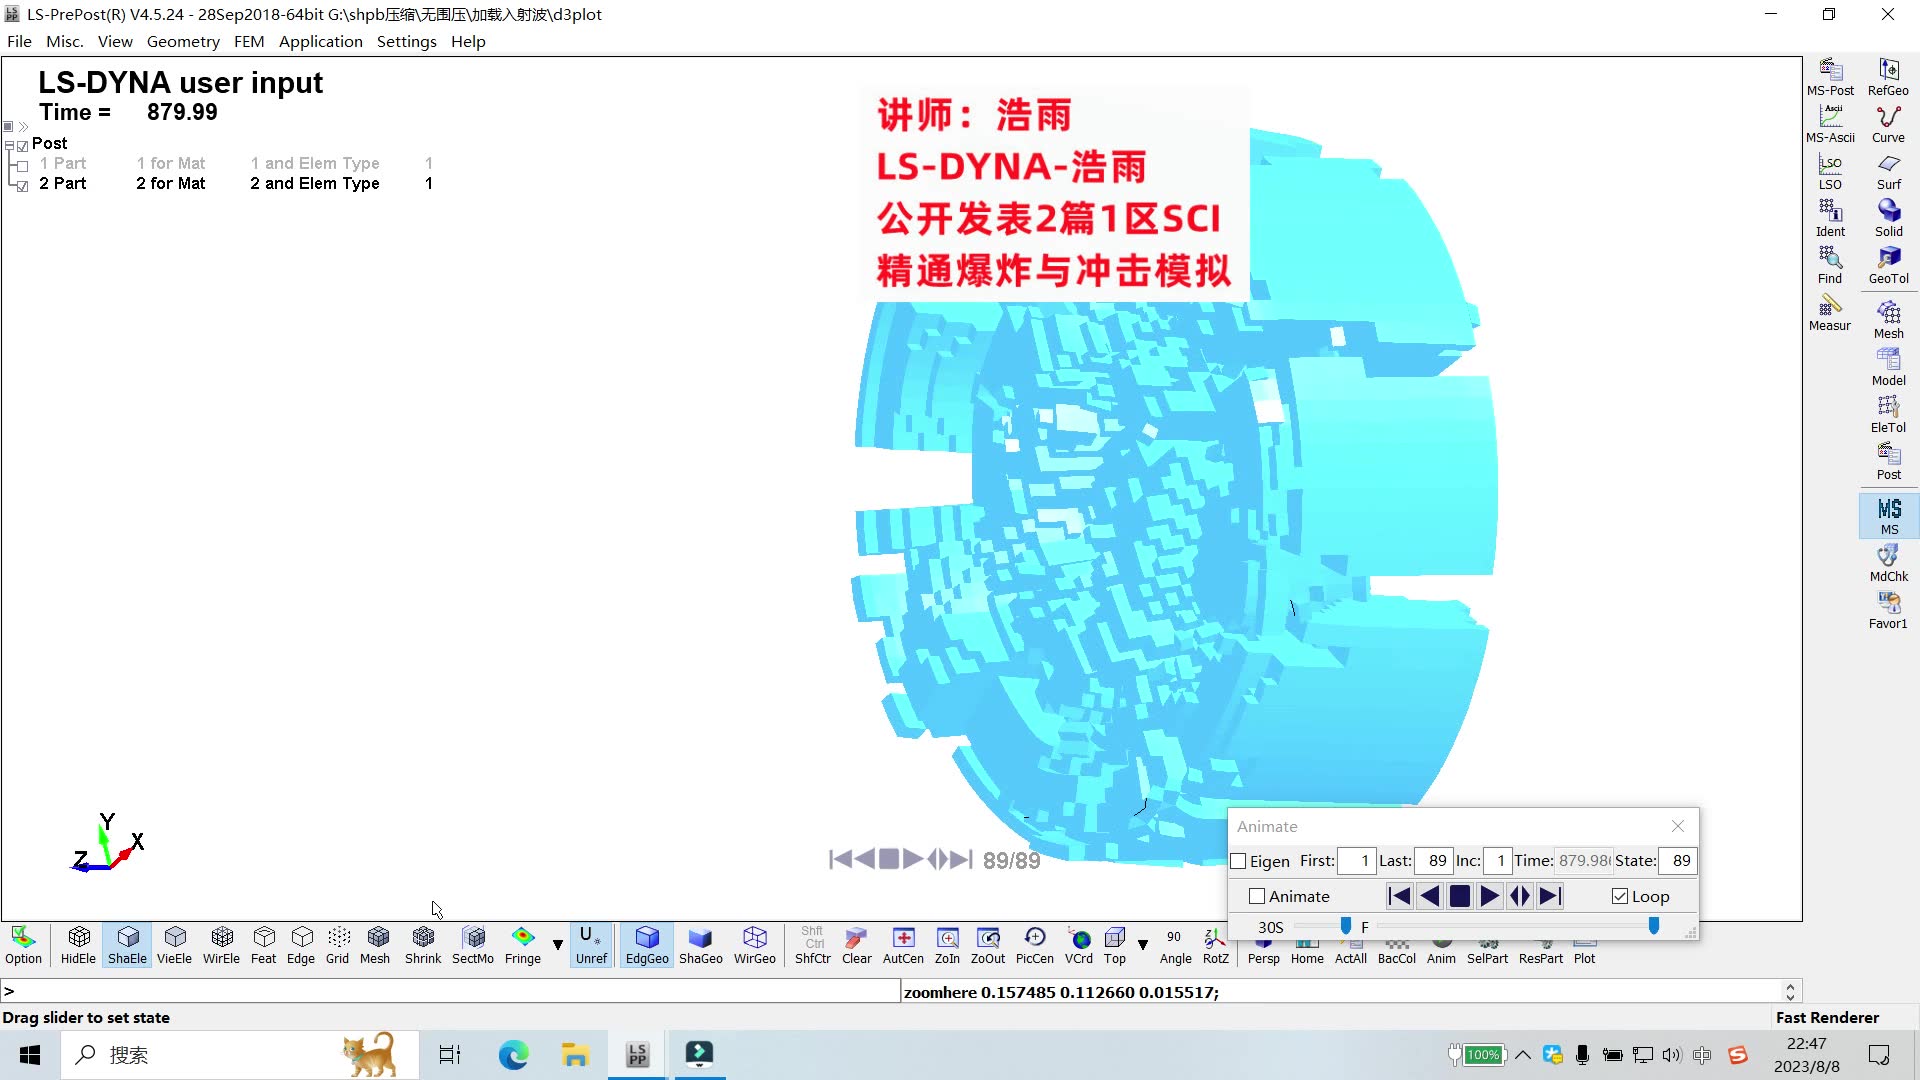Click the AutCen auto center icon
Image resolution: width=1920 pixels, height=1080 pixels.
pos(902,943)
